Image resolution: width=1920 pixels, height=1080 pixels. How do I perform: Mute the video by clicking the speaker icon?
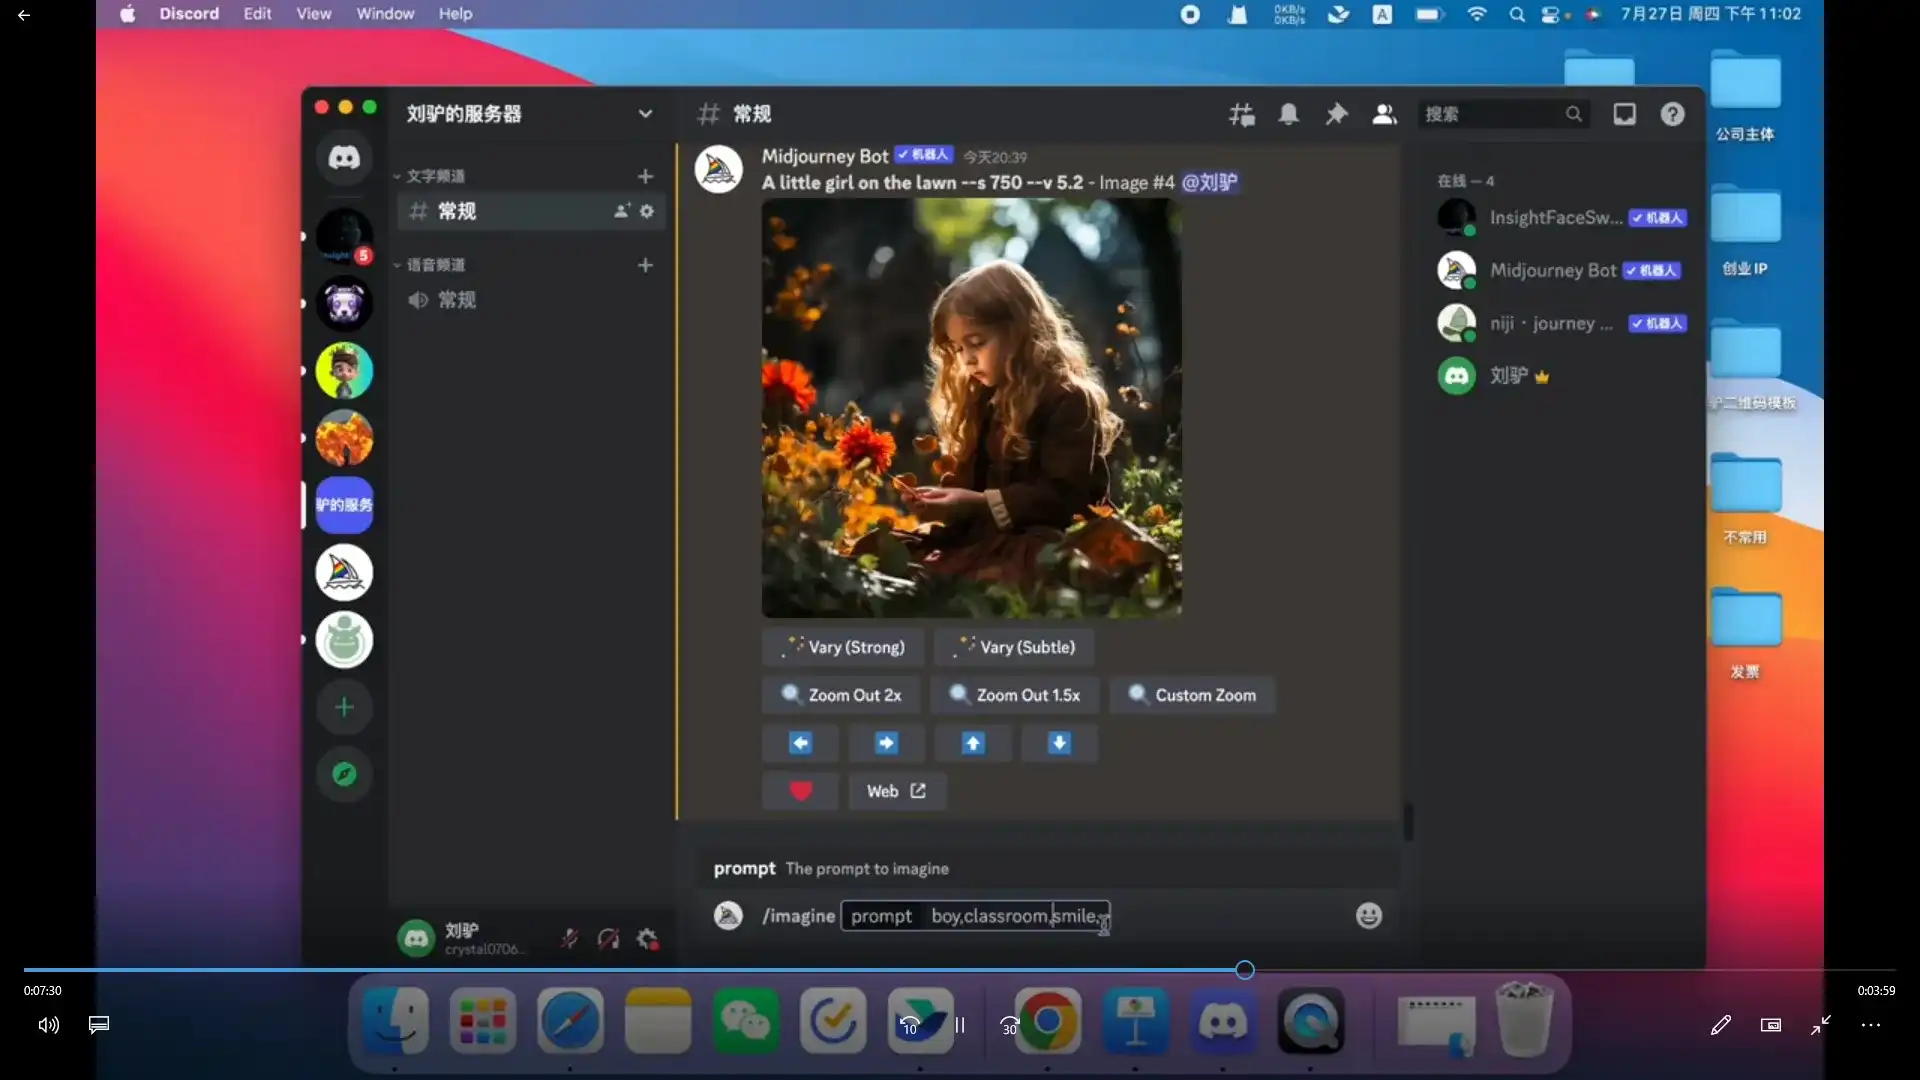click(x=47, y=1025)
